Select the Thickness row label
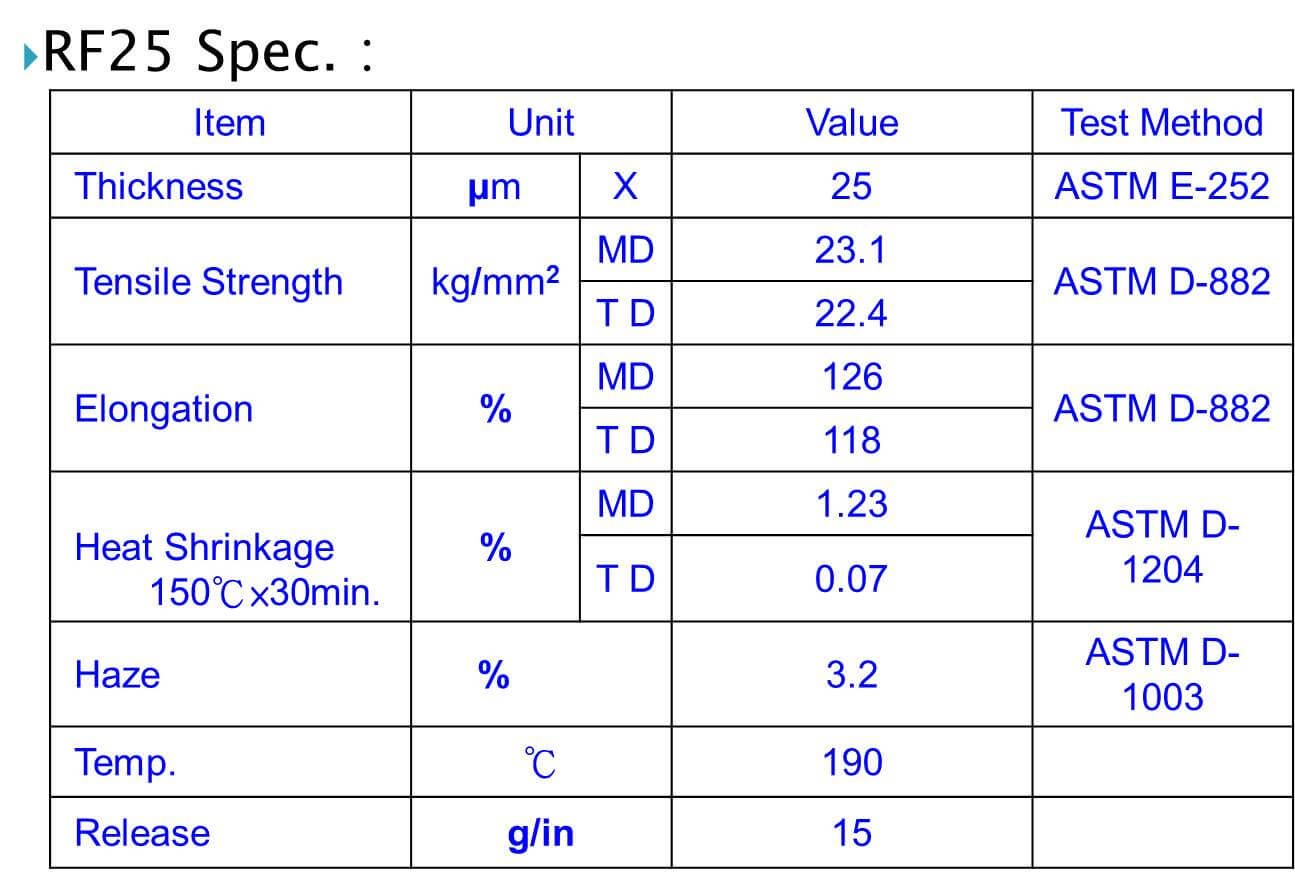The image size is (1295, 878). (x=158, y=186)
